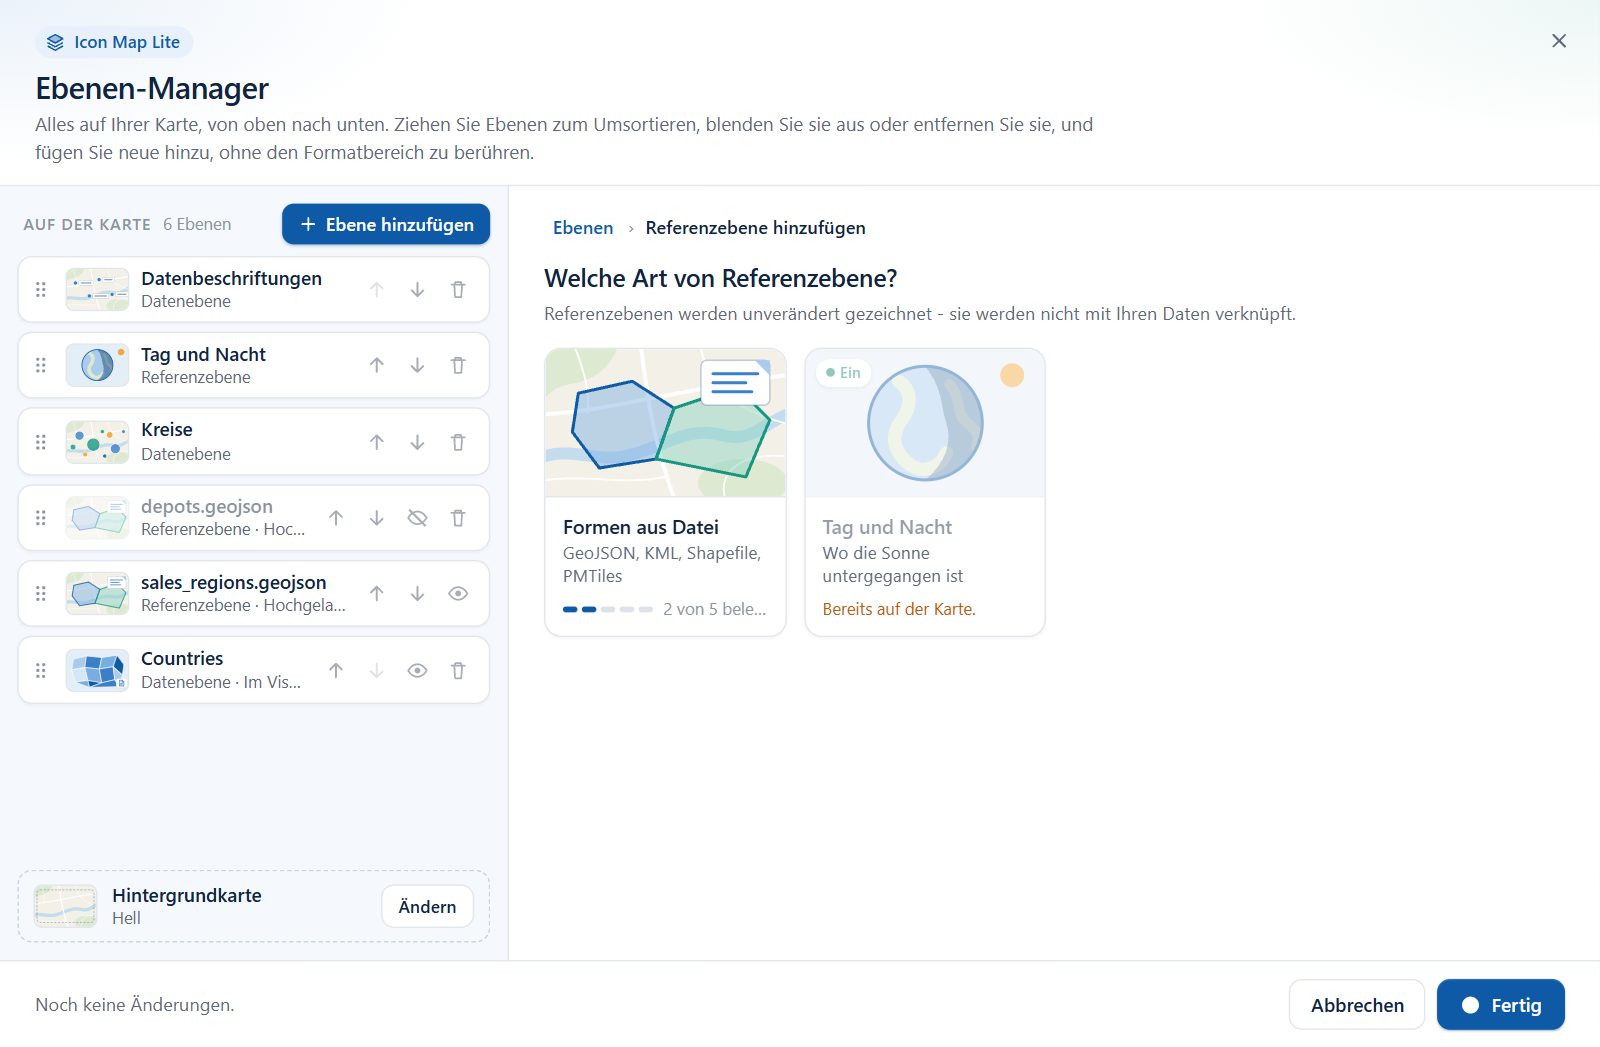This screenshot has height=1047, width=1600.
Task: Move Kreise layer down
Action: click(x=417, y=442)
